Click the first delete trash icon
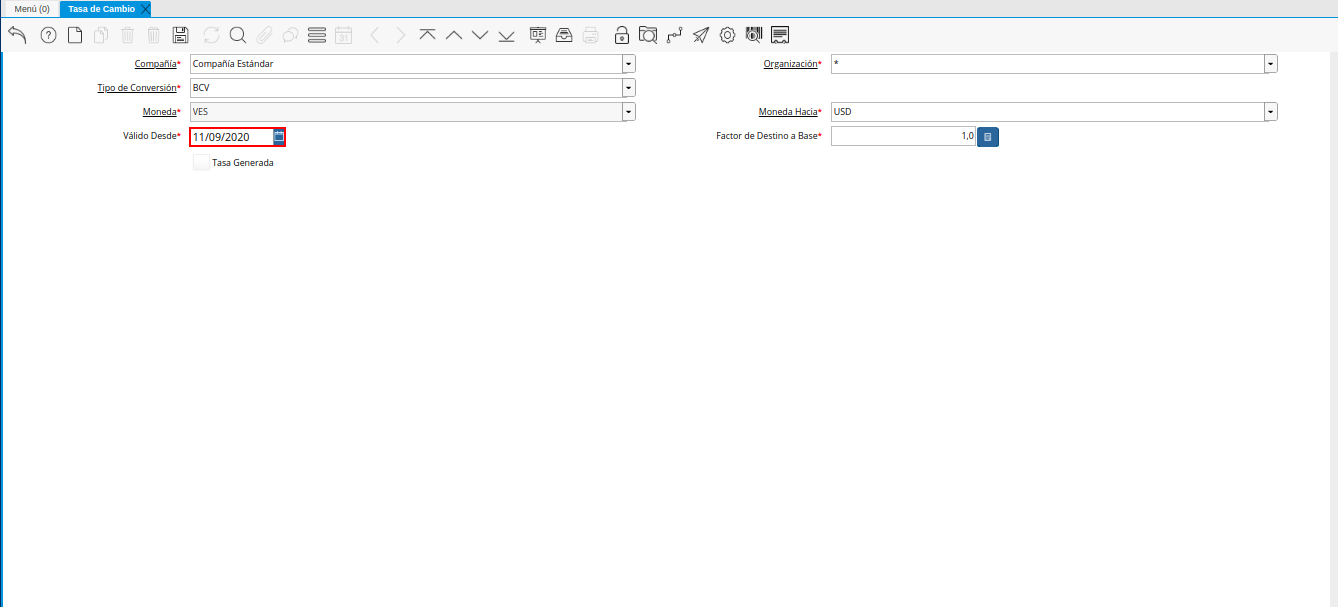 pyautogui.click(x=127, y=35)
